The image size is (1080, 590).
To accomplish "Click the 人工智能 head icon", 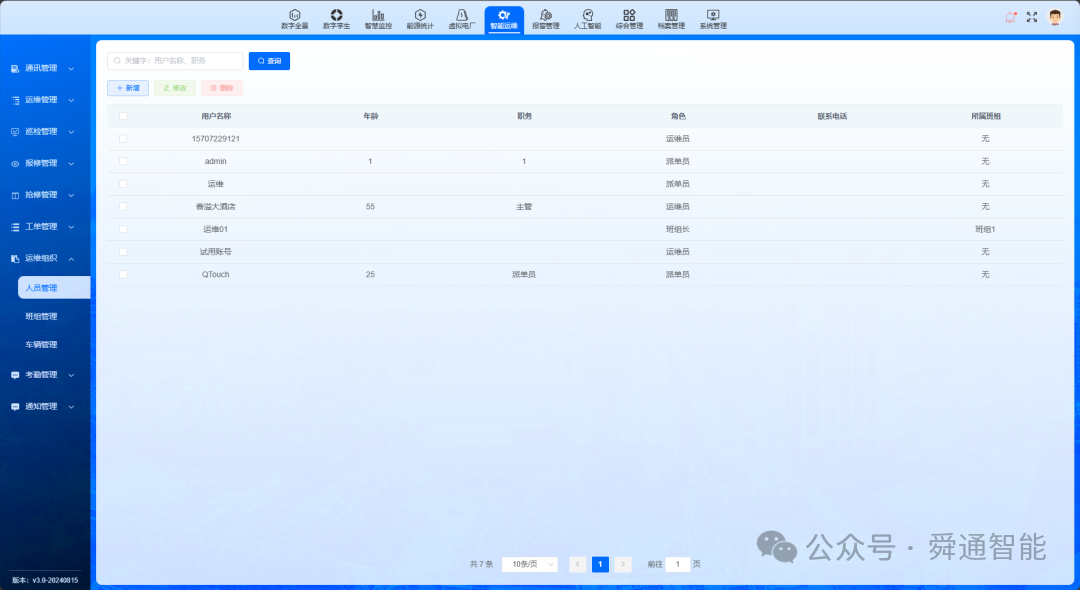I will pyautogui.click(x=587, y=15).
